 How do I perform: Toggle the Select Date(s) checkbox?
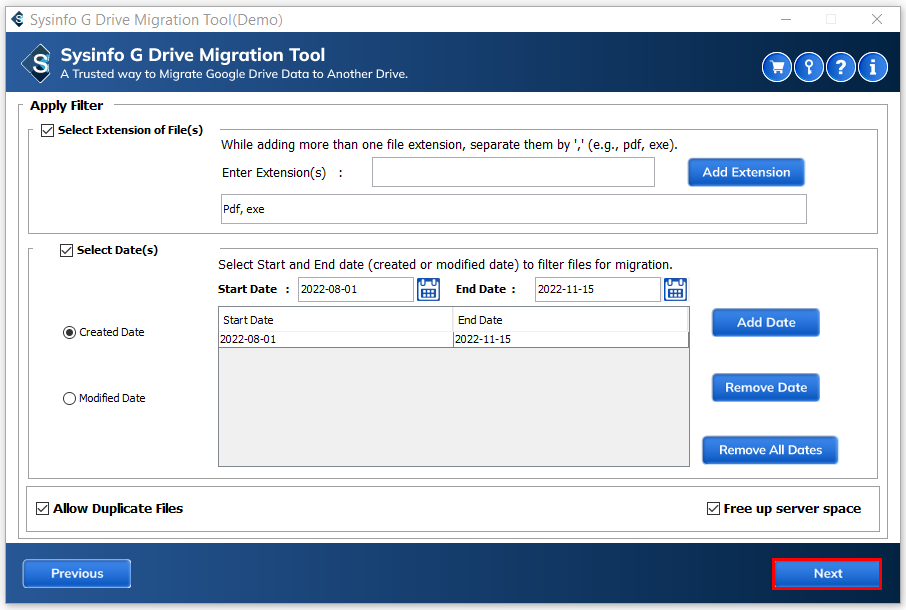67,251
